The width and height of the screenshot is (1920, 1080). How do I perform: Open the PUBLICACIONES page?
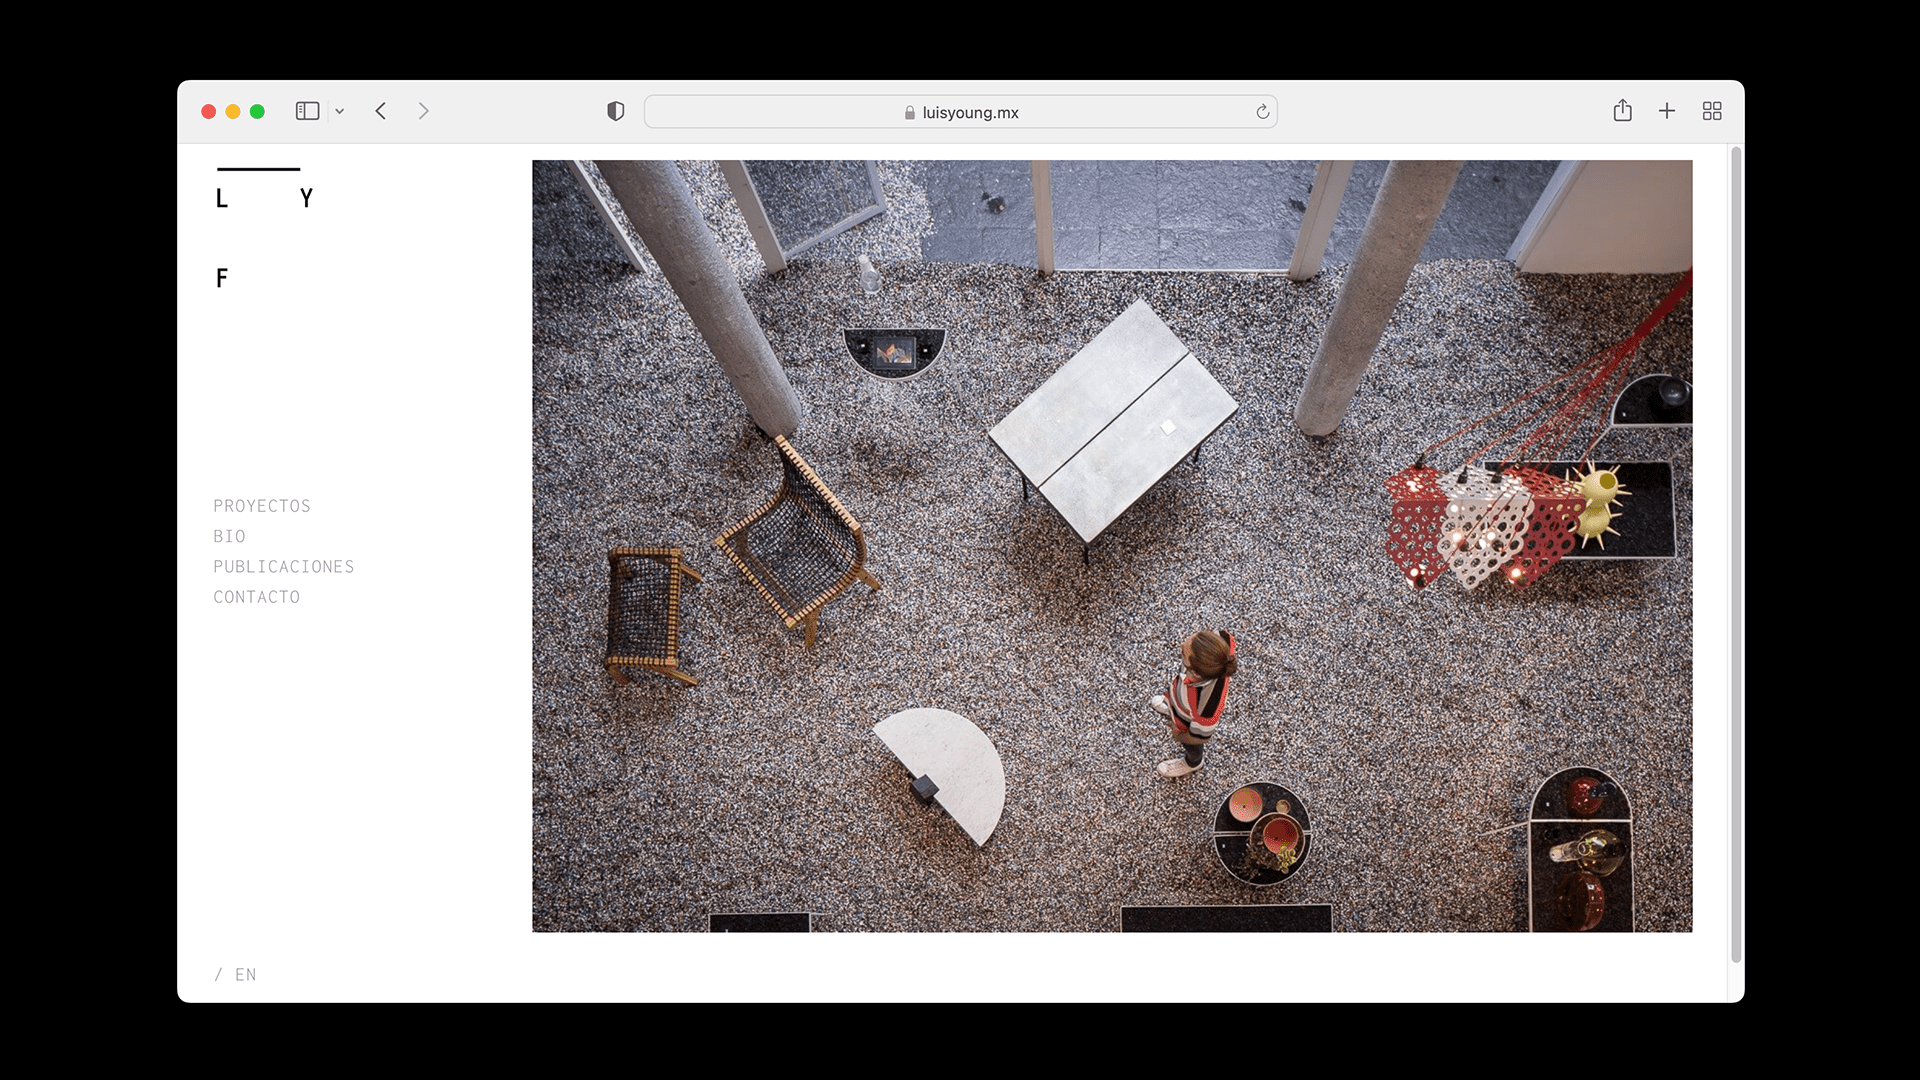pos(284,566)
